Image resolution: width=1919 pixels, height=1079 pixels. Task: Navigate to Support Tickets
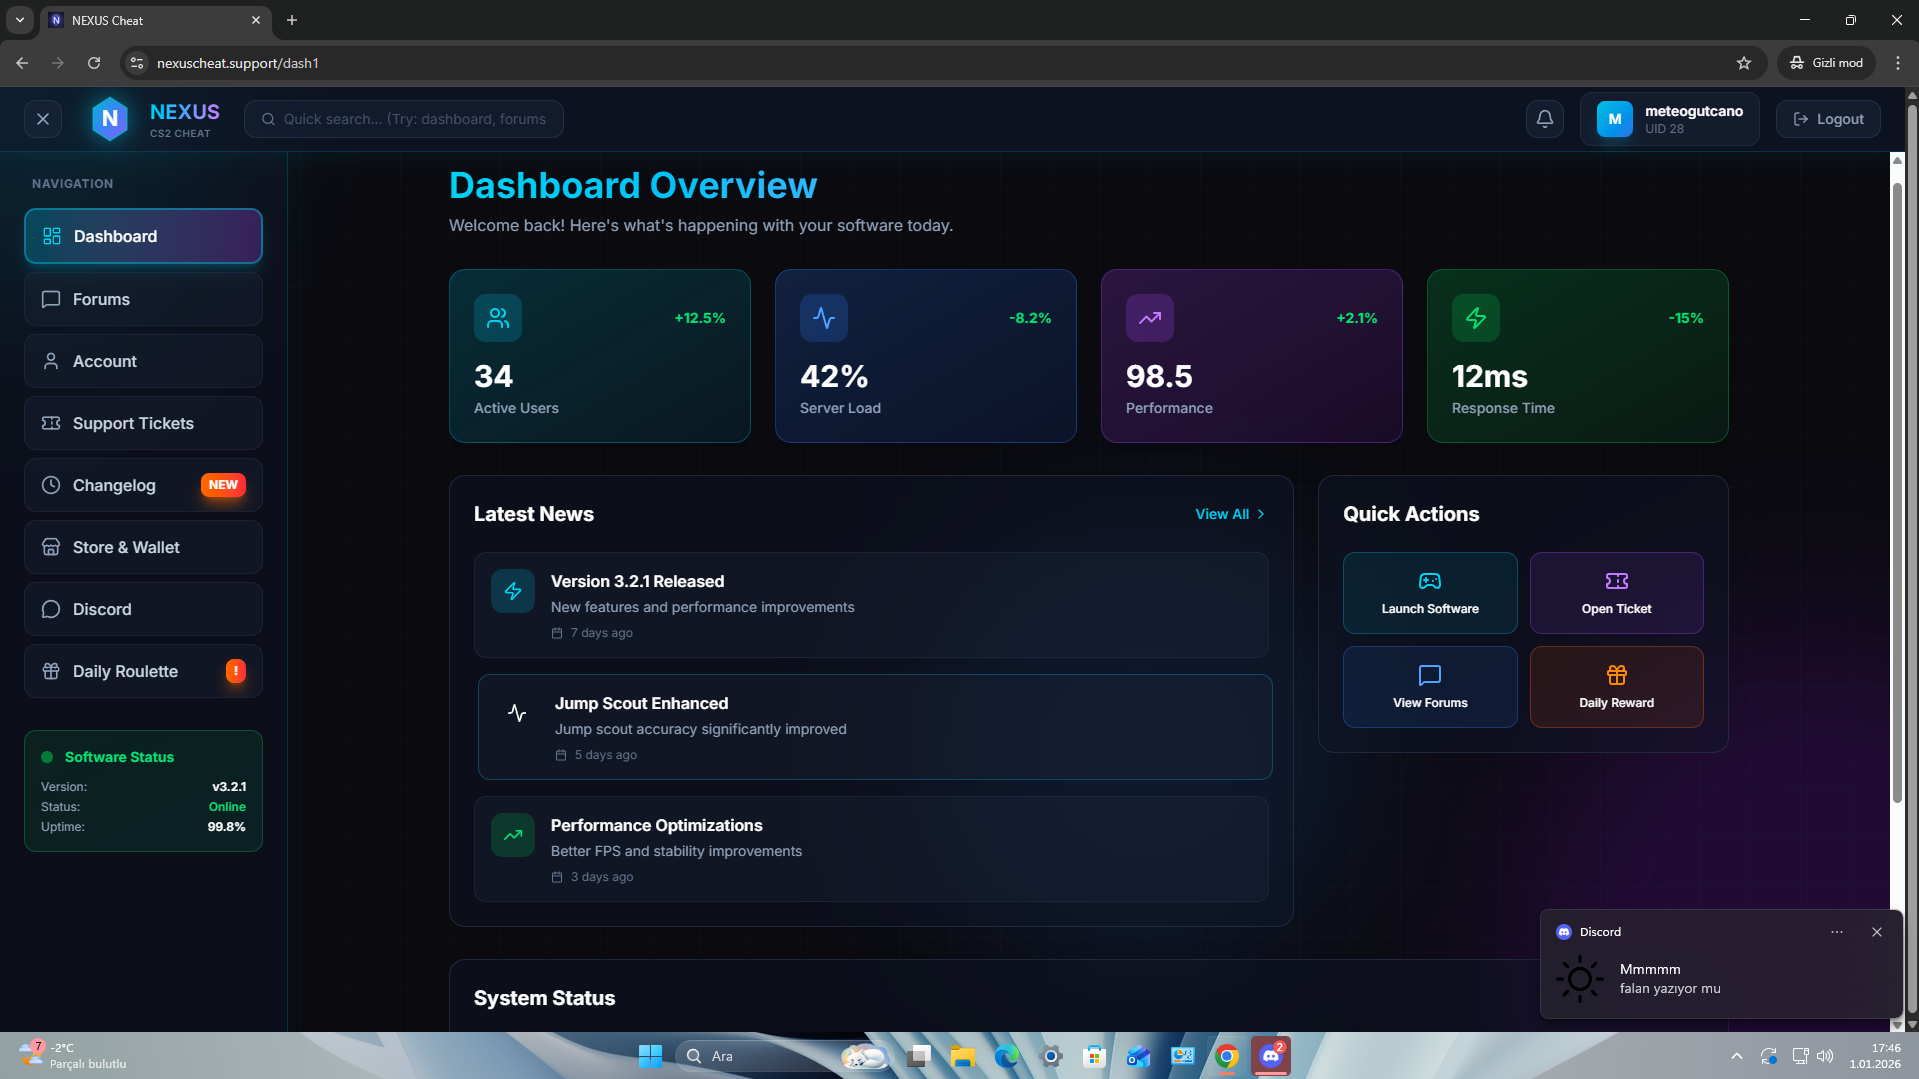143,423
